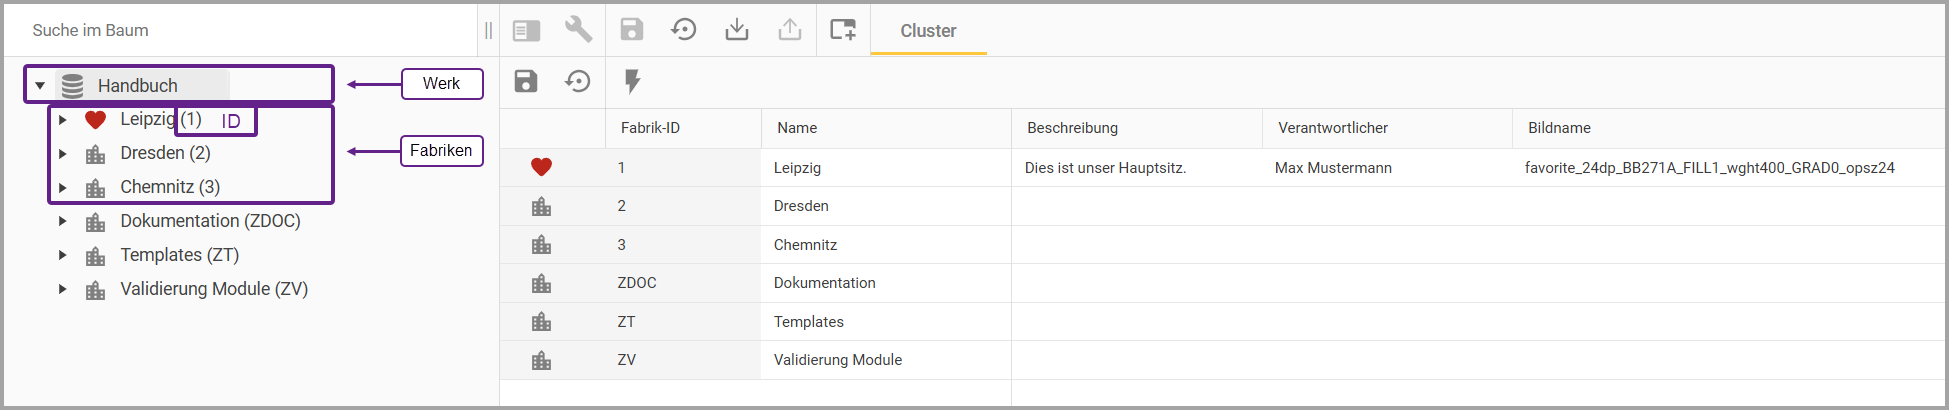Click the Verantwortlicher column header
The height and width of the screenshot is (410, 1949).
coord(1332,128)
